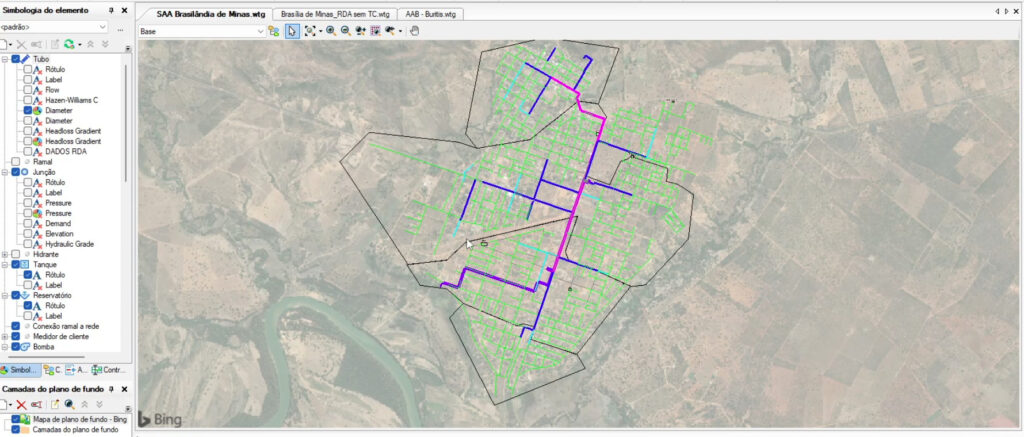Viewport: 1024px width, 437px height.
Task: Click rename icon in Camadas do plano toolbar
Action: click(37, 405)
